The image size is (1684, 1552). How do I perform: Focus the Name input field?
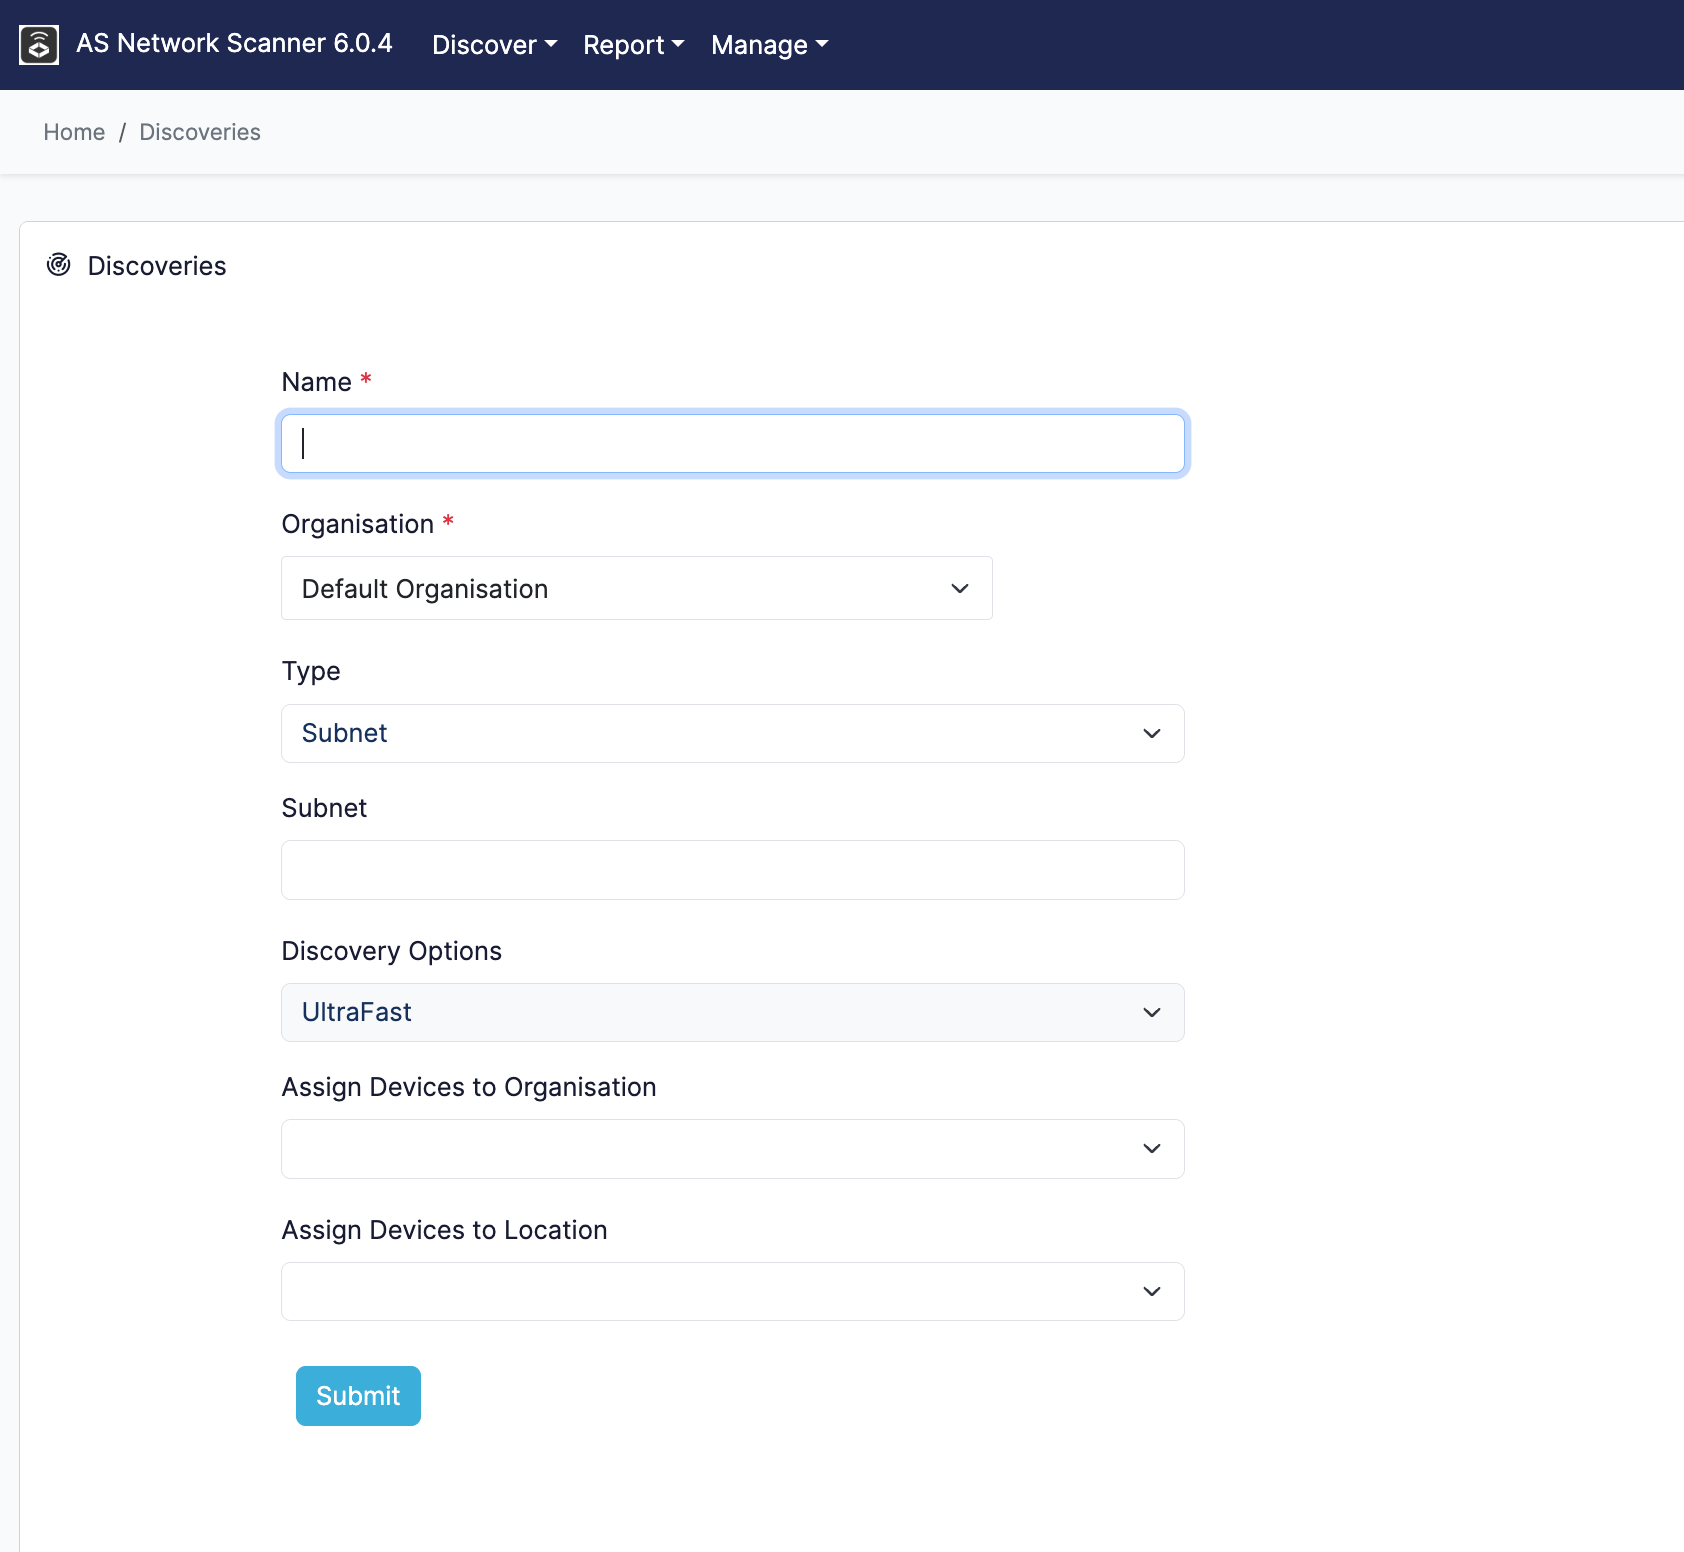click(733, 443)
